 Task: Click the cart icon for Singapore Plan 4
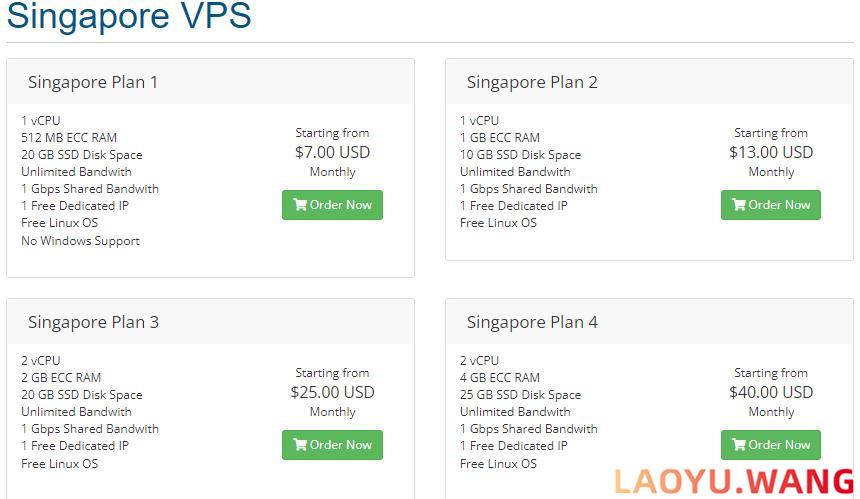[x=739, y=444]
